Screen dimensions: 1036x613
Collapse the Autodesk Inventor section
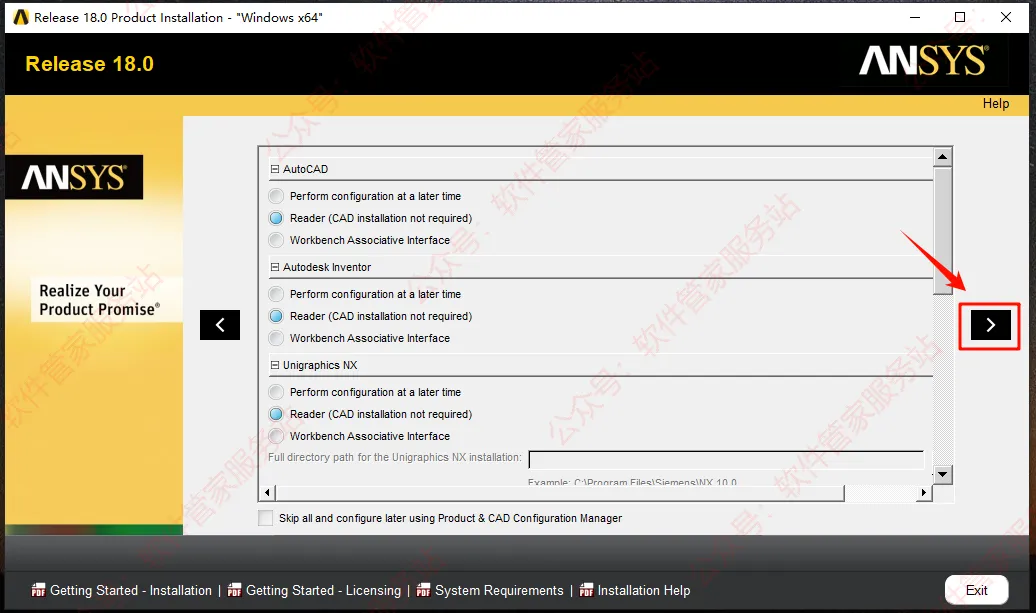[x=275, y=267]
